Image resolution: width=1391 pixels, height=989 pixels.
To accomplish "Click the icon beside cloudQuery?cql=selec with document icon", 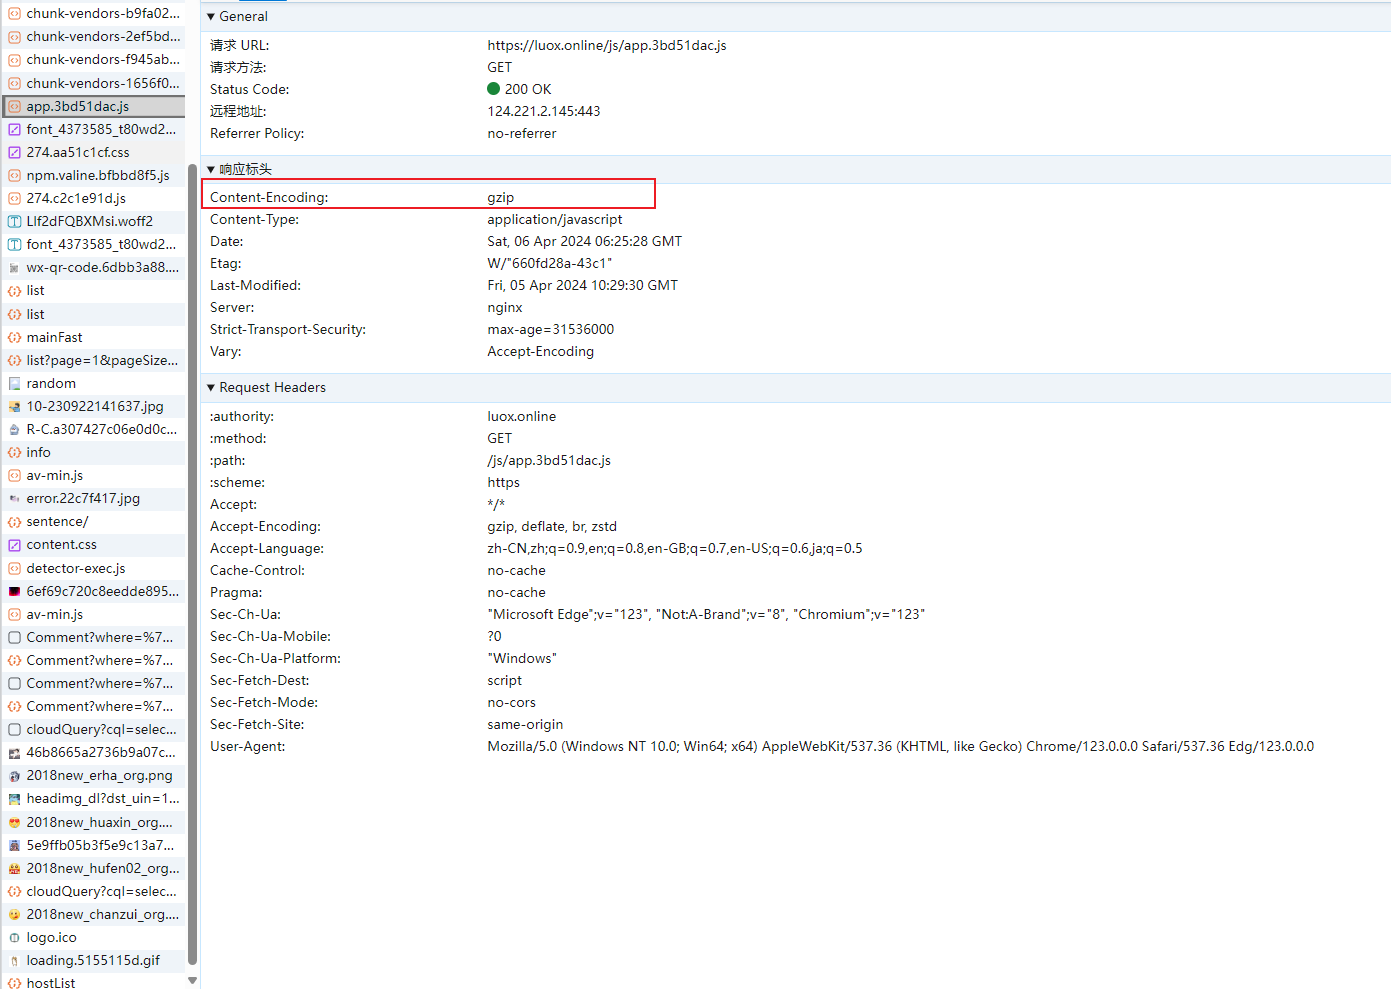I will tap(14, 729).
